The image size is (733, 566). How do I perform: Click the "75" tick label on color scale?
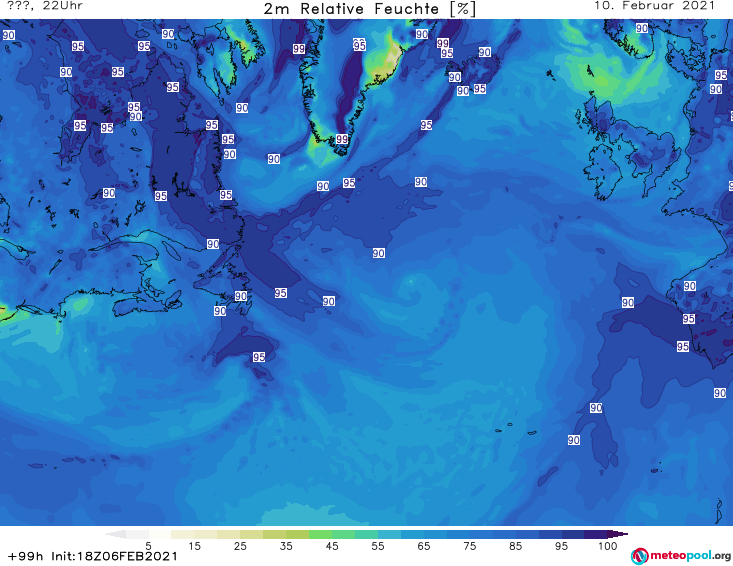click(x=469, y=546)
